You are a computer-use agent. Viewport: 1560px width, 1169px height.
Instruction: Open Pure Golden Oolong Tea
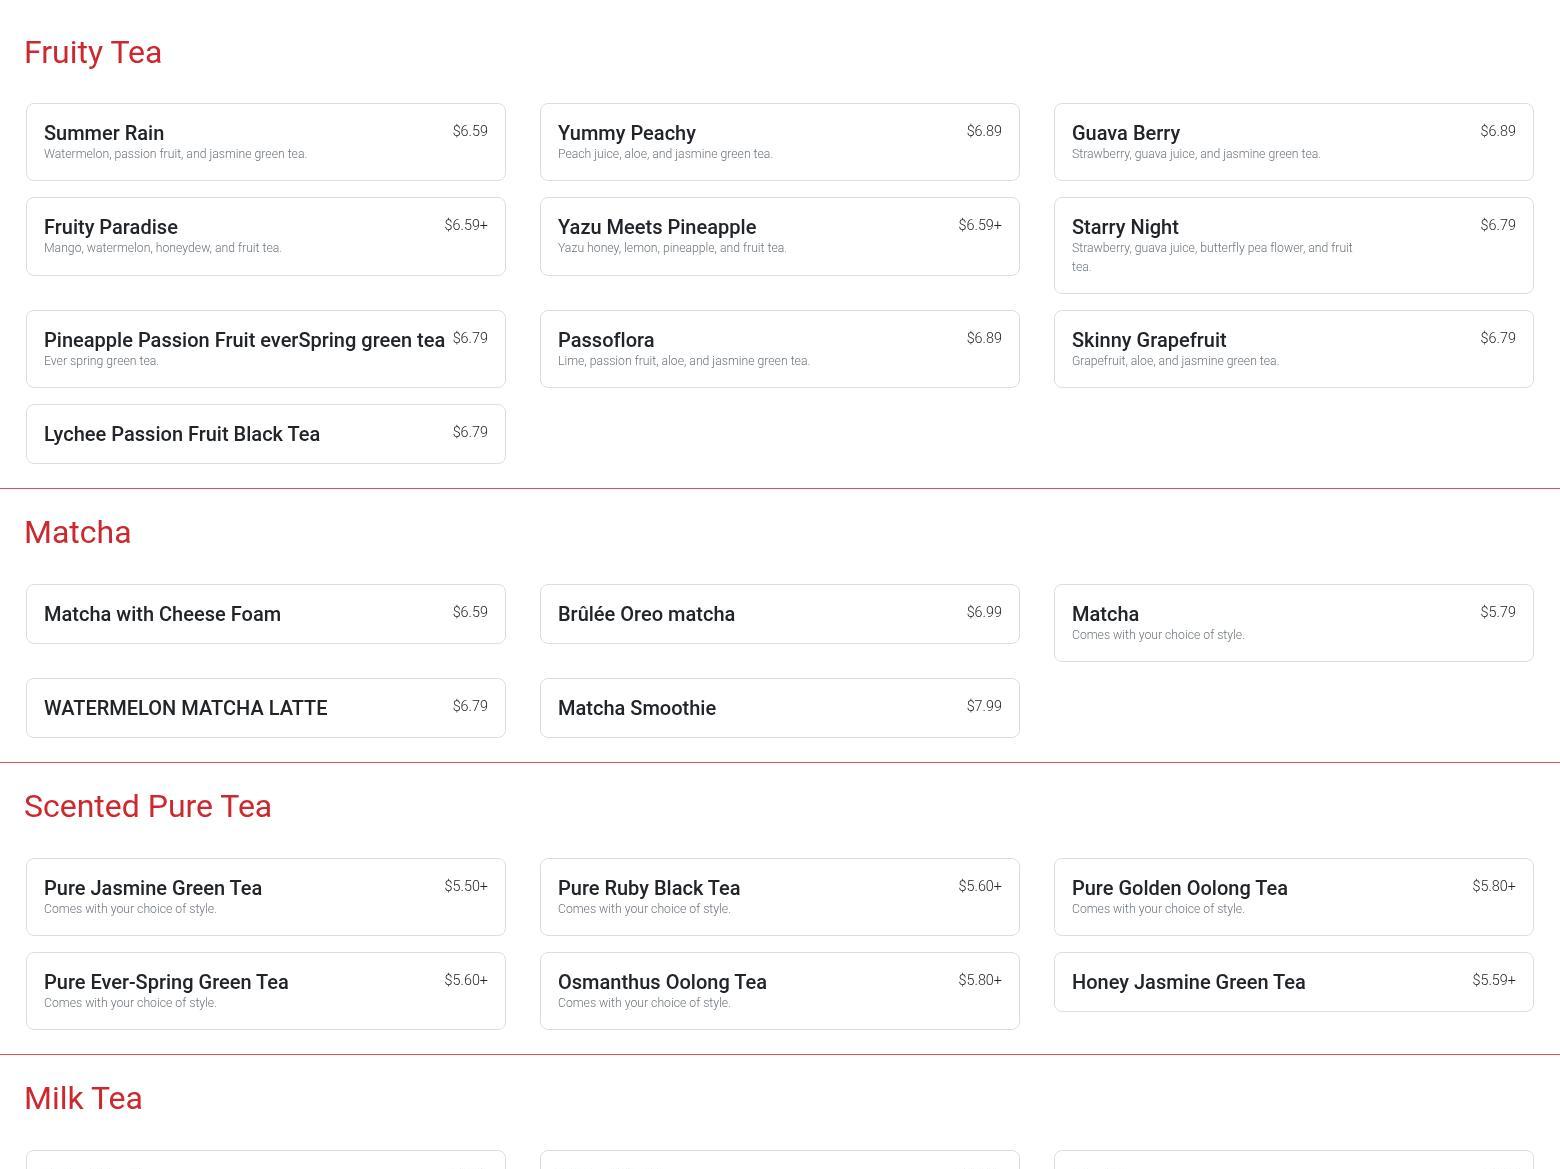[1294, 897]
